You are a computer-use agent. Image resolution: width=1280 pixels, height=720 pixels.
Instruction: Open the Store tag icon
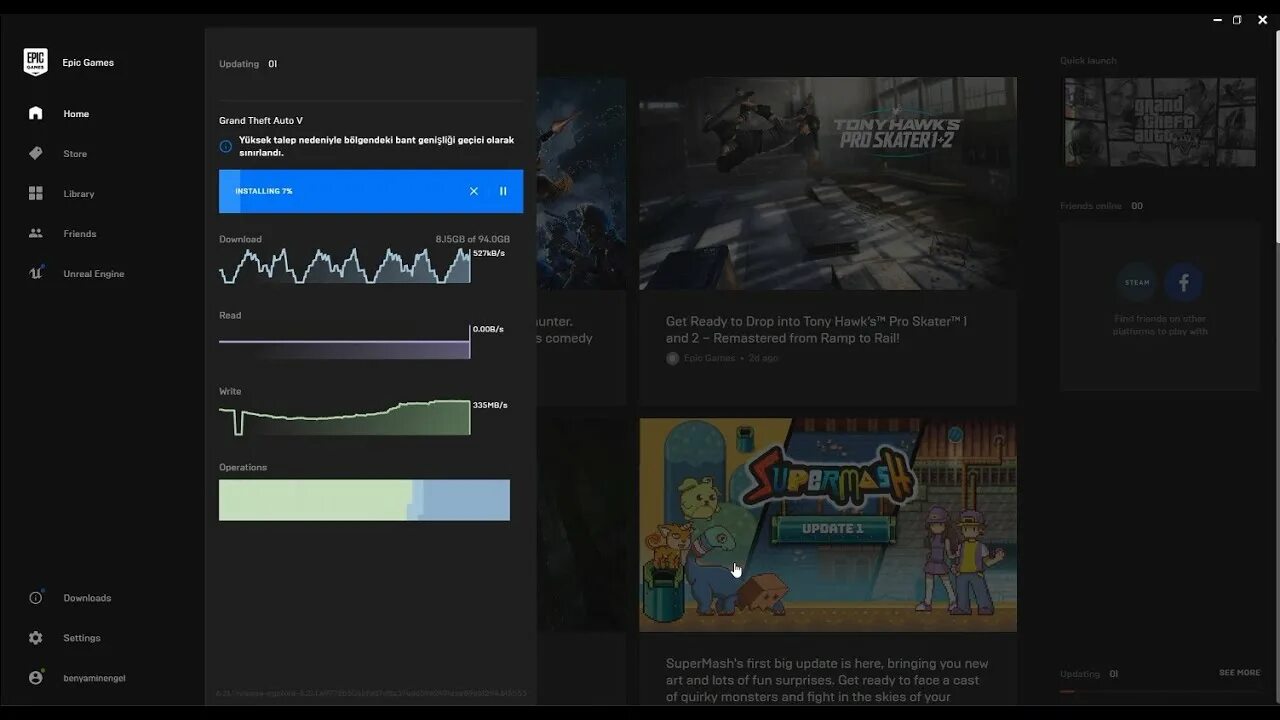click(36, 153)
